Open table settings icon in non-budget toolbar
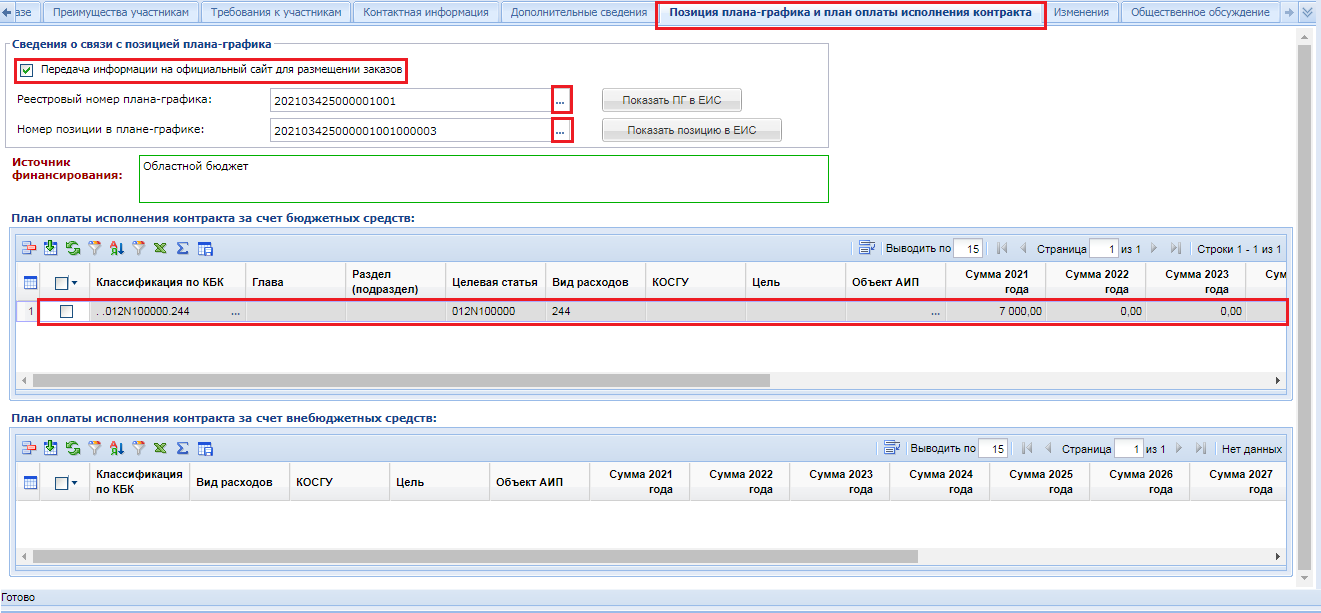Screen dimensions: 1321x613 tap(205, 448)
